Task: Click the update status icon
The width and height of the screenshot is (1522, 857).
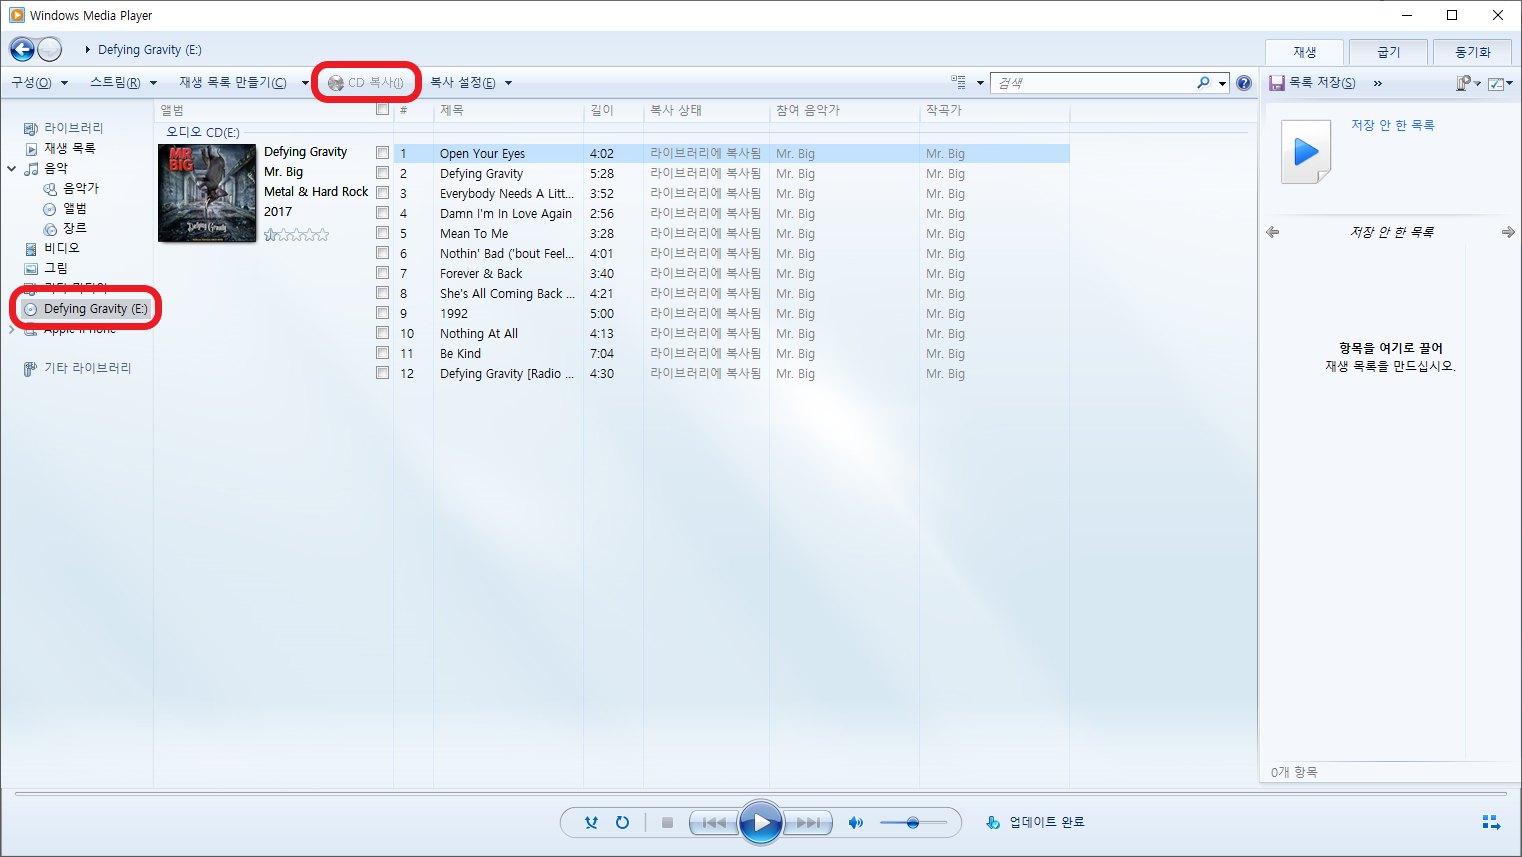Action: tap(993, 822)
